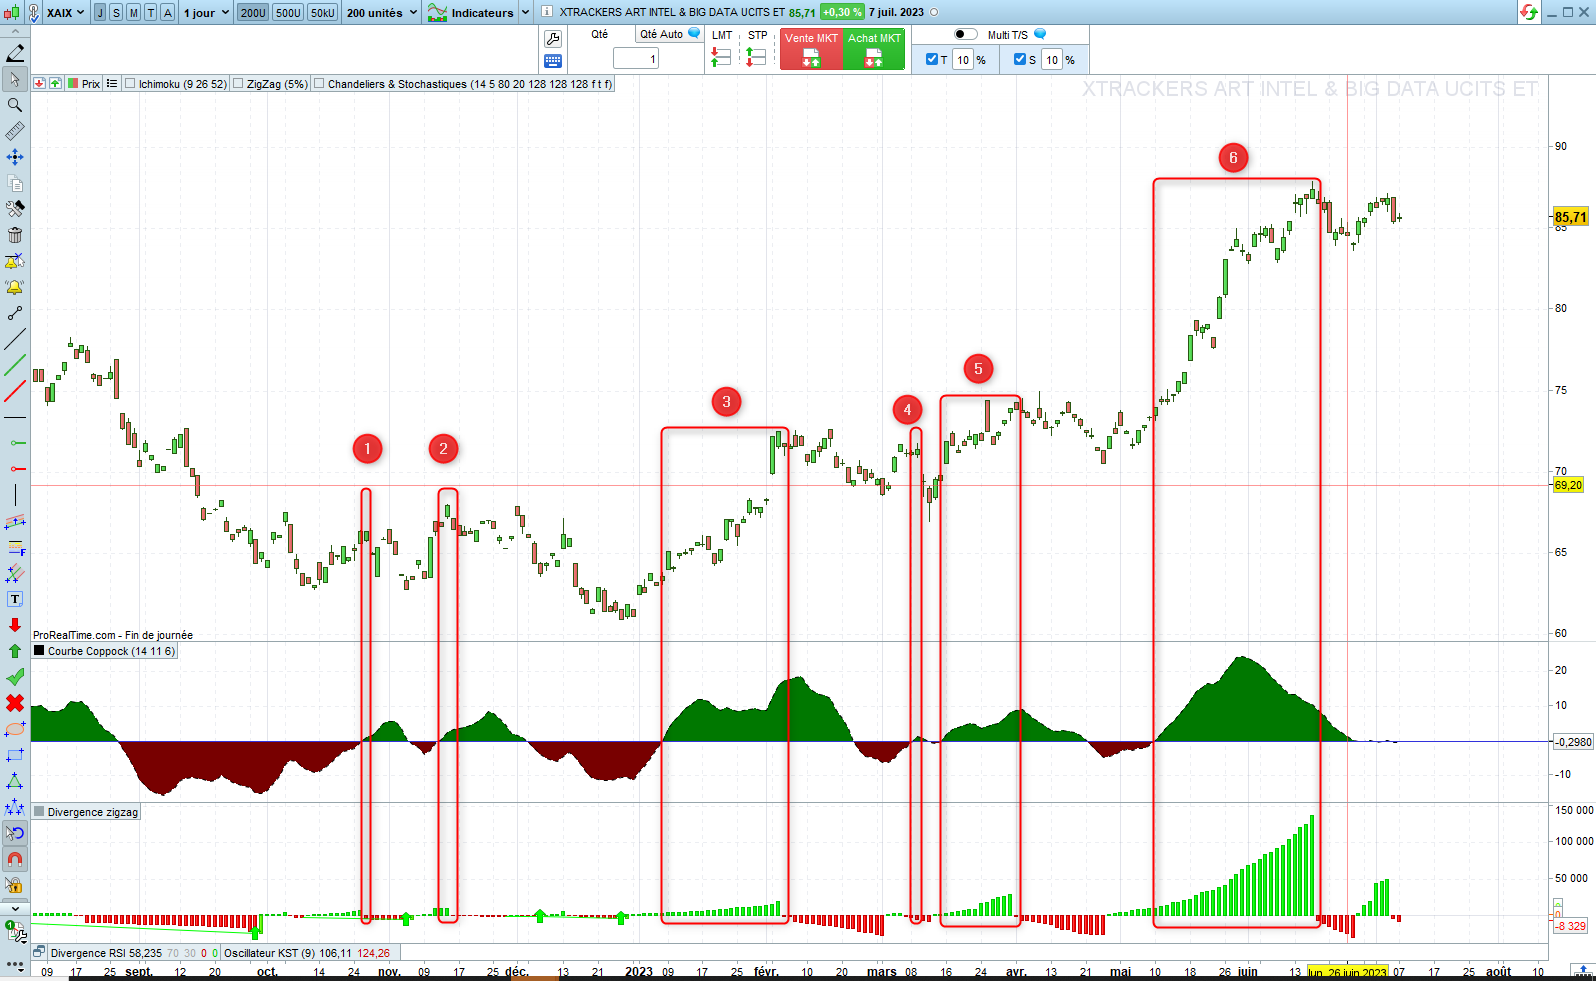Toggle the J timeframe button
The width and height of the screenshot is (1596, 981).
pyautogui.click(x=100, y=13)
